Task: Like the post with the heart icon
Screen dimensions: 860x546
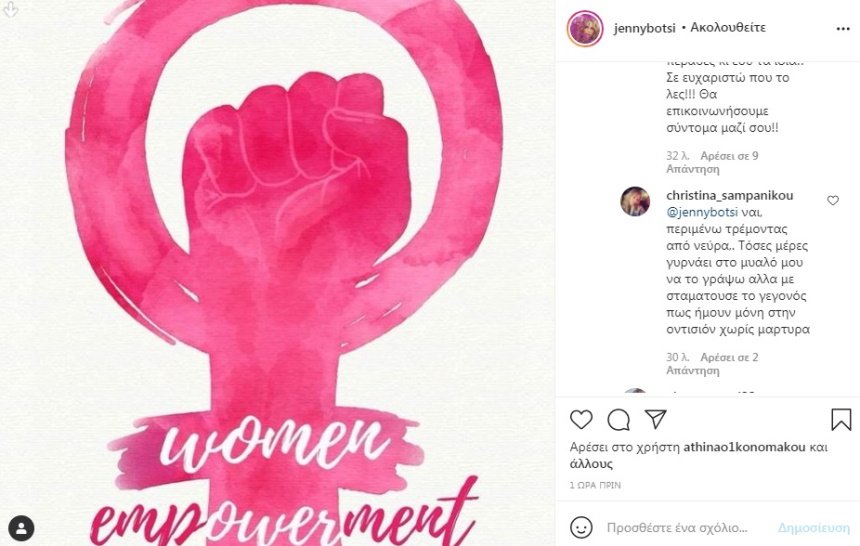Action: (581, 420)
